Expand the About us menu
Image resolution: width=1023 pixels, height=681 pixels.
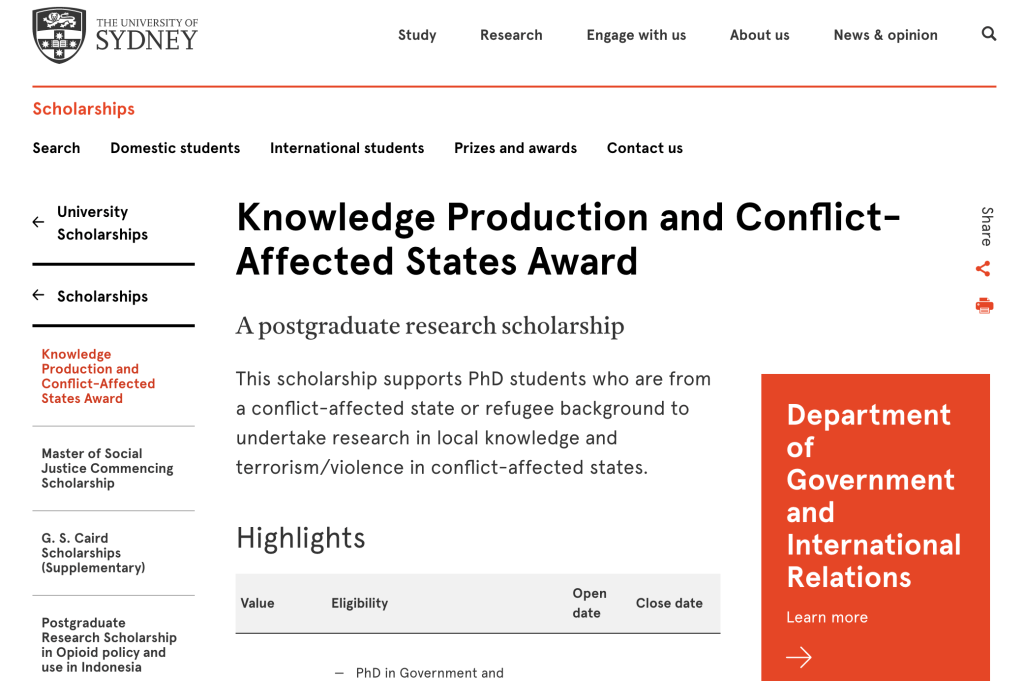pyautogui.click(x=759, y=35)
